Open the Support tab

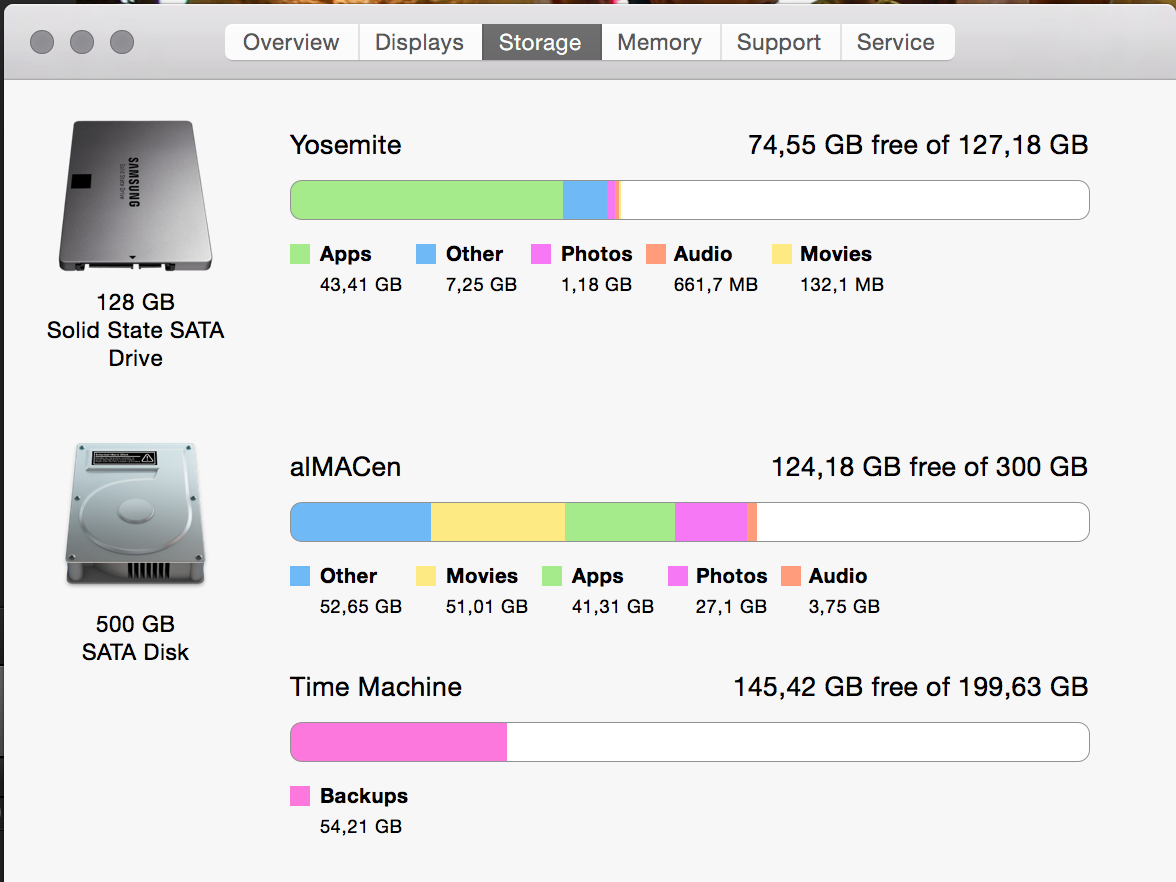(x=779, y=42)
